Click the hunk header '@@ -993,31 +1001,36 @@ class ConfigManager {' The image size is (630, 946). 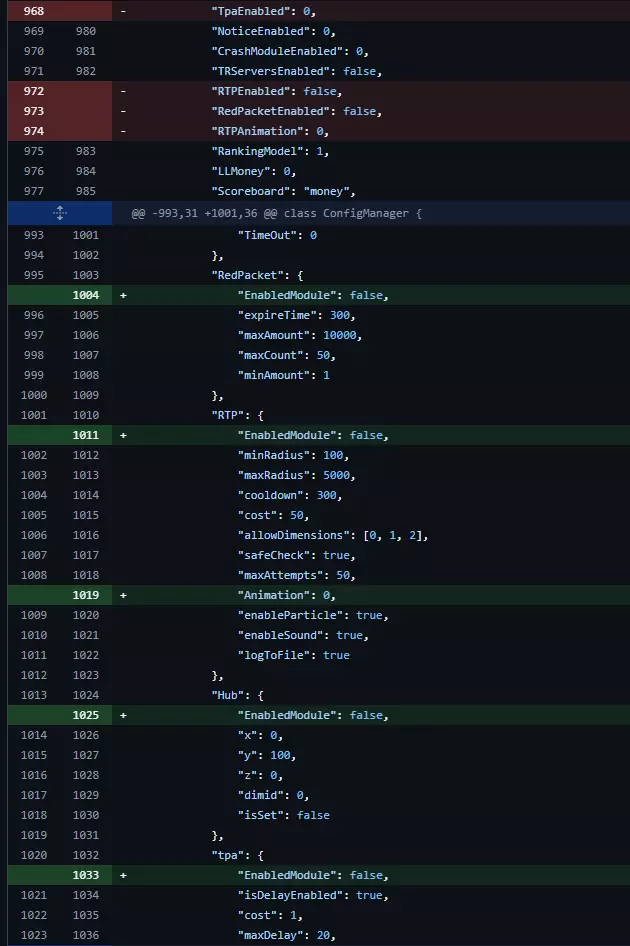click(276, 213)
